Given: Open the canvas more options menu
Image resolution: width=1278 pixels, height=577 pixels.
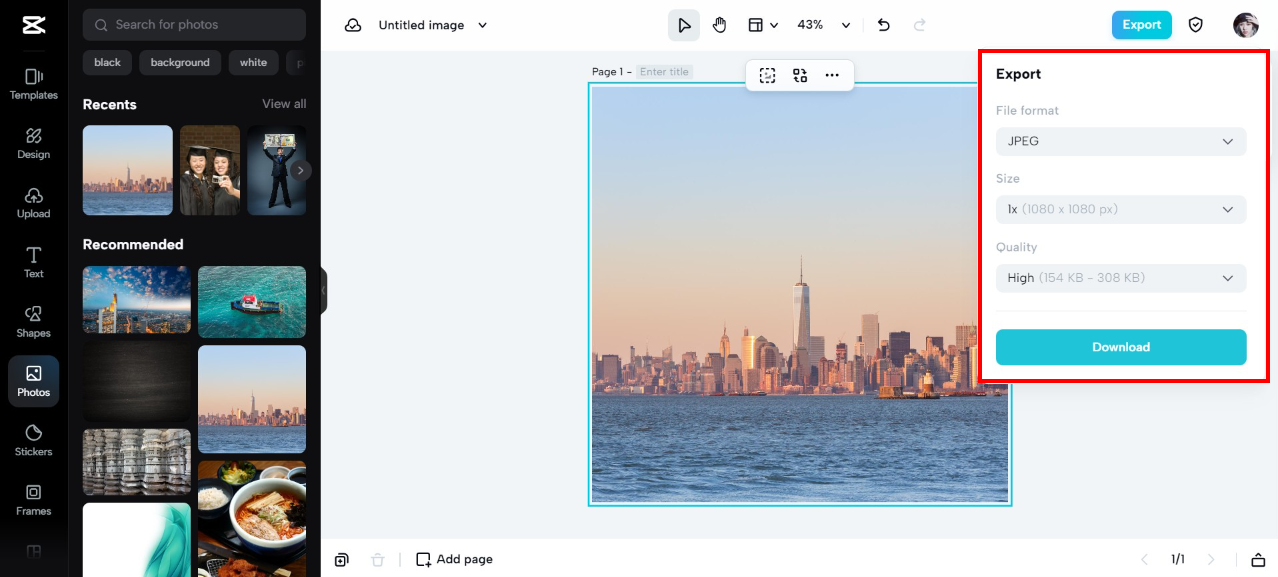Looking at the screenshot, I should pyautogui.click(x=832, y=75).
